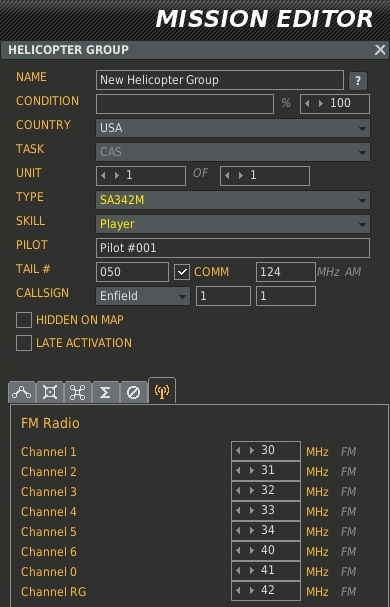Open the Type dropdown showing SA342M
Screen dimensions: 390x607
(233, 200)
